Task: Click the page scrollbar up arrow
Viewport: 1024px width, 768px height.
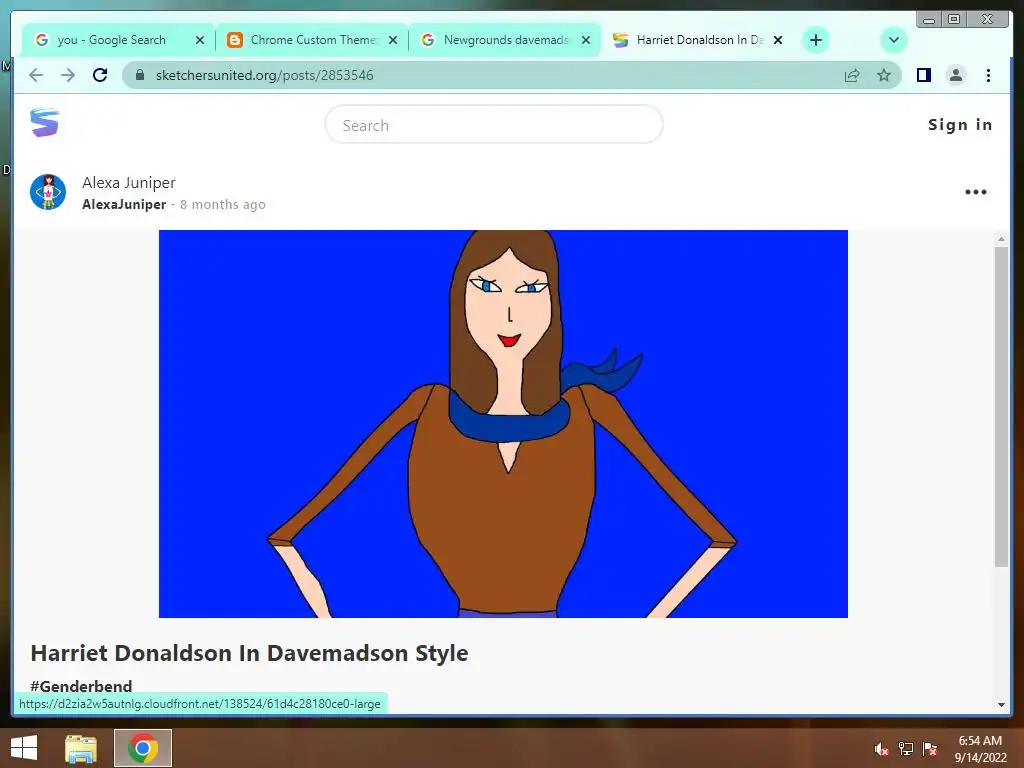Action: pos(1001,239)
